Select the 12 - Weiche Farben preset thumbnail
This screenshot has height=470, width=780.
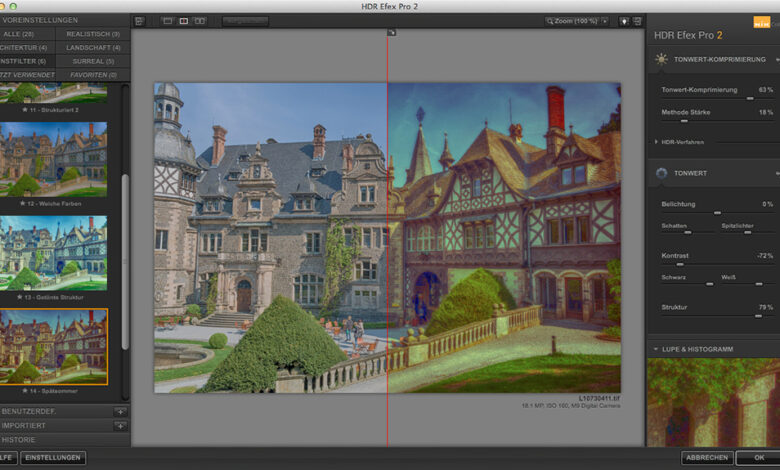click(55, 160)
